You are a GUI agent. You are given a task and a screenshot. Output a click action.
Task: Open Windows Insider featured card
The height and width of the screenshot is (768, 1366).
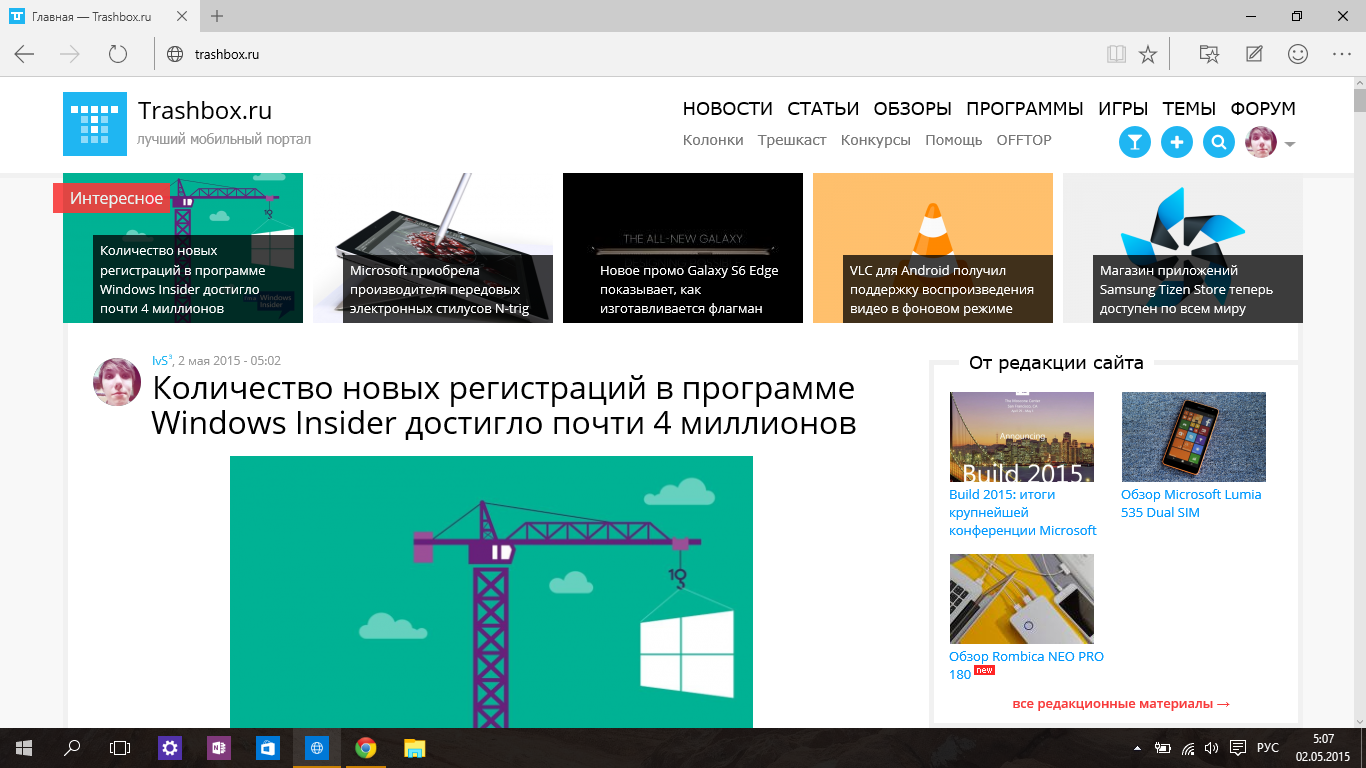183,248
